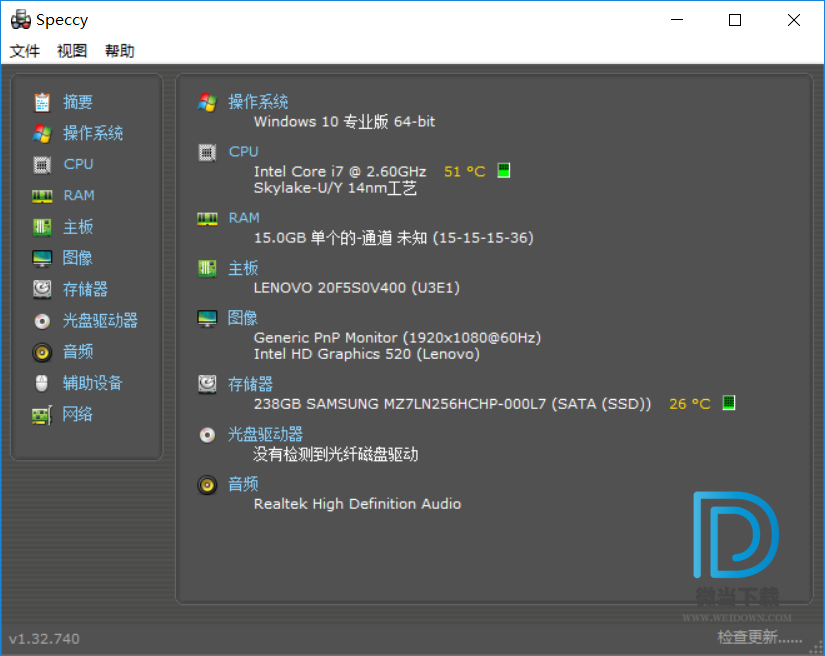Click the Speccy app icon in title bar
825x656 pixels.
[21, 19]
